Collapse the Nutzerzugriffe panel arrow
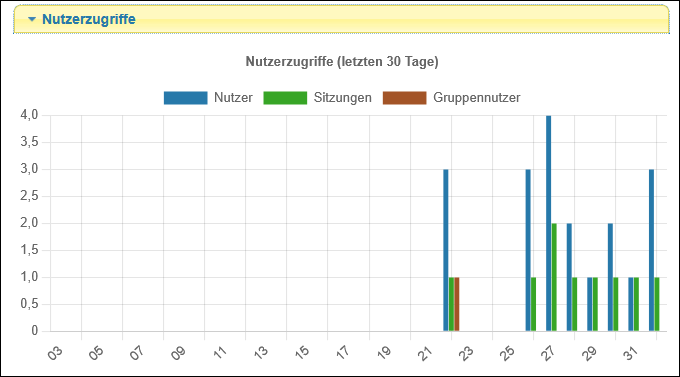This screenshot has height=377, width=680. (x=31, y=19)
